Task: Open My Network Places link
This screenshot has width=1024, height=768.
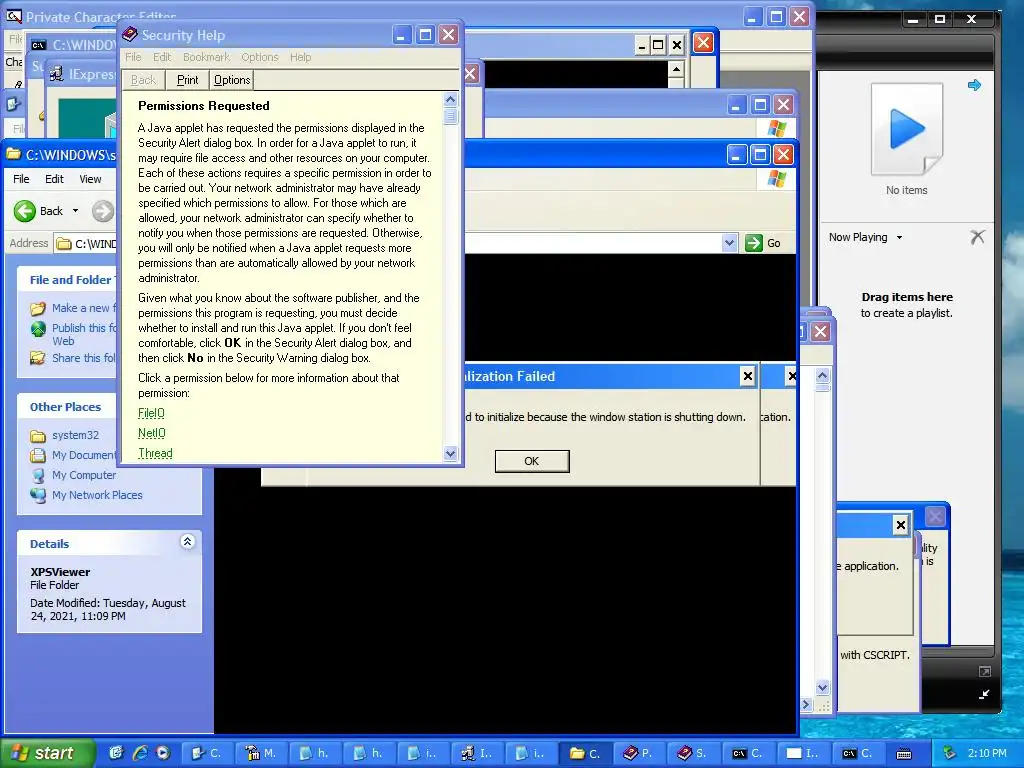Action: 97,495
